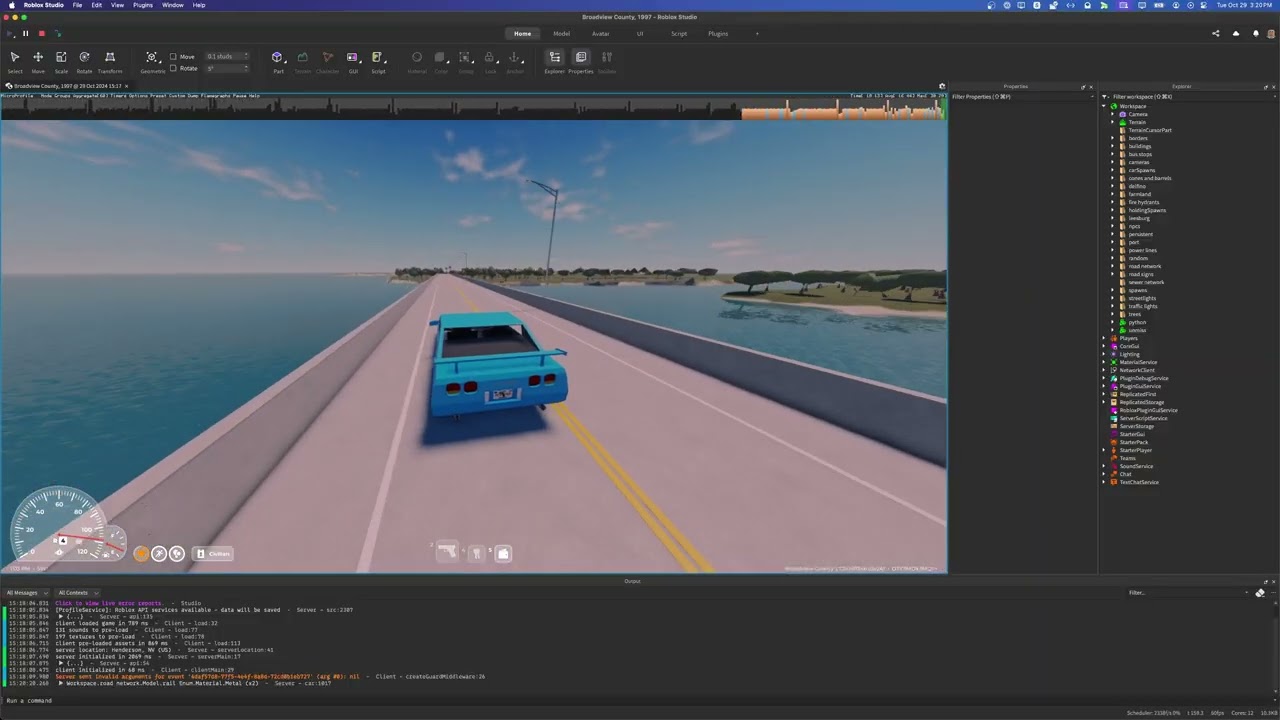The height and width of the screenshot is (720, 1280).
Task: Toggle the Explorer panel button
Action: tap(554, 61)
